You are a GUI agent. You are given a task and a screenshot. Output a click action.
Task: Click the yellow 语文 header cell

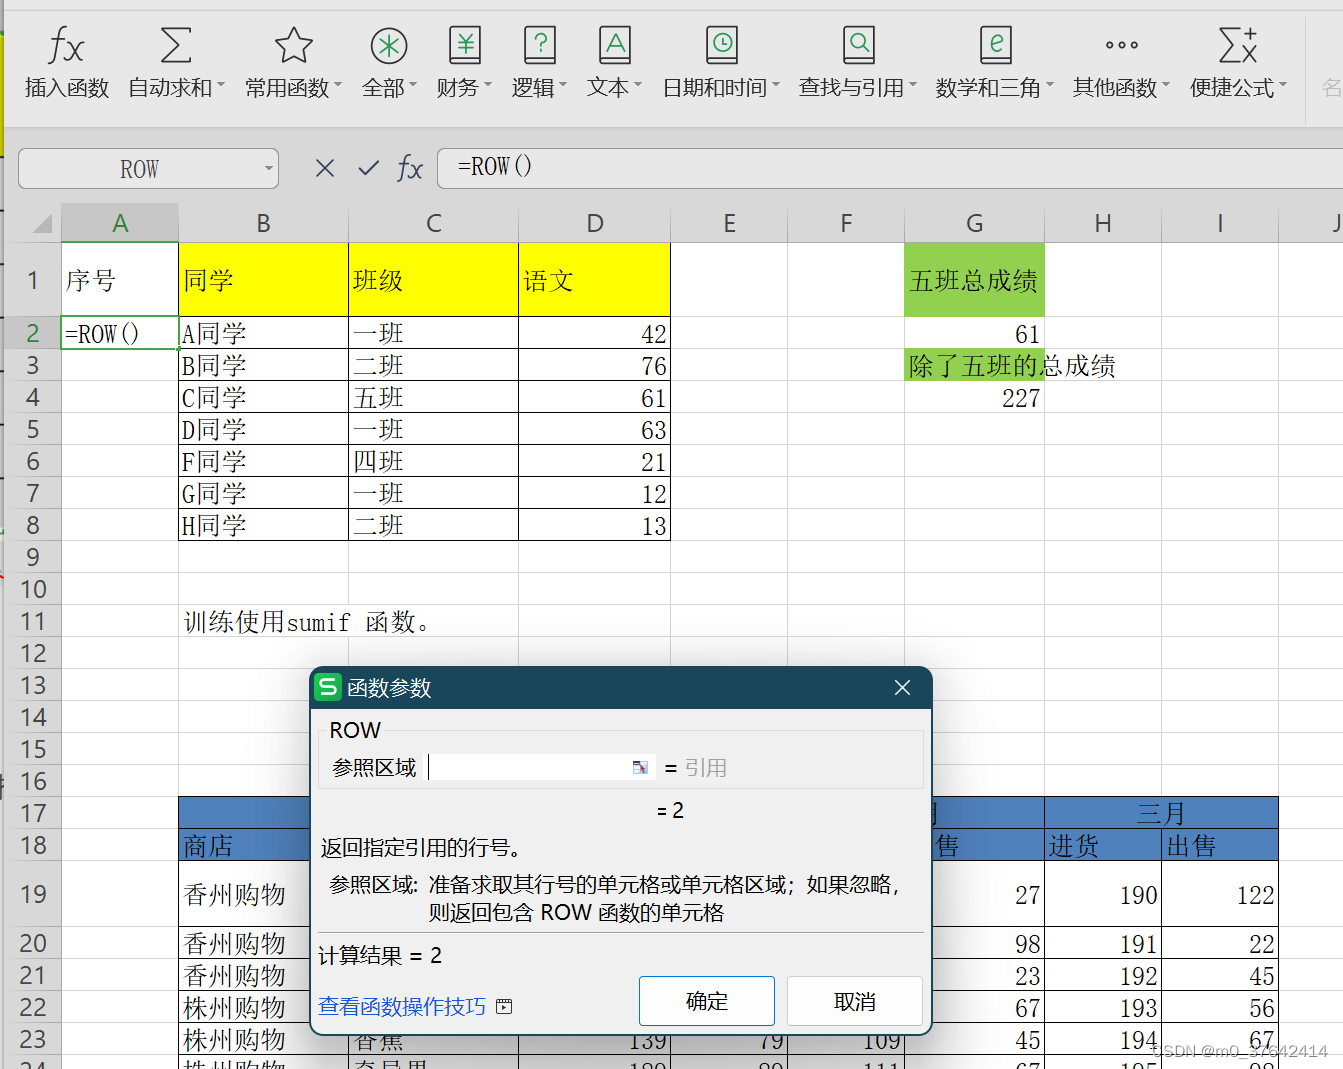pos(594,280)
